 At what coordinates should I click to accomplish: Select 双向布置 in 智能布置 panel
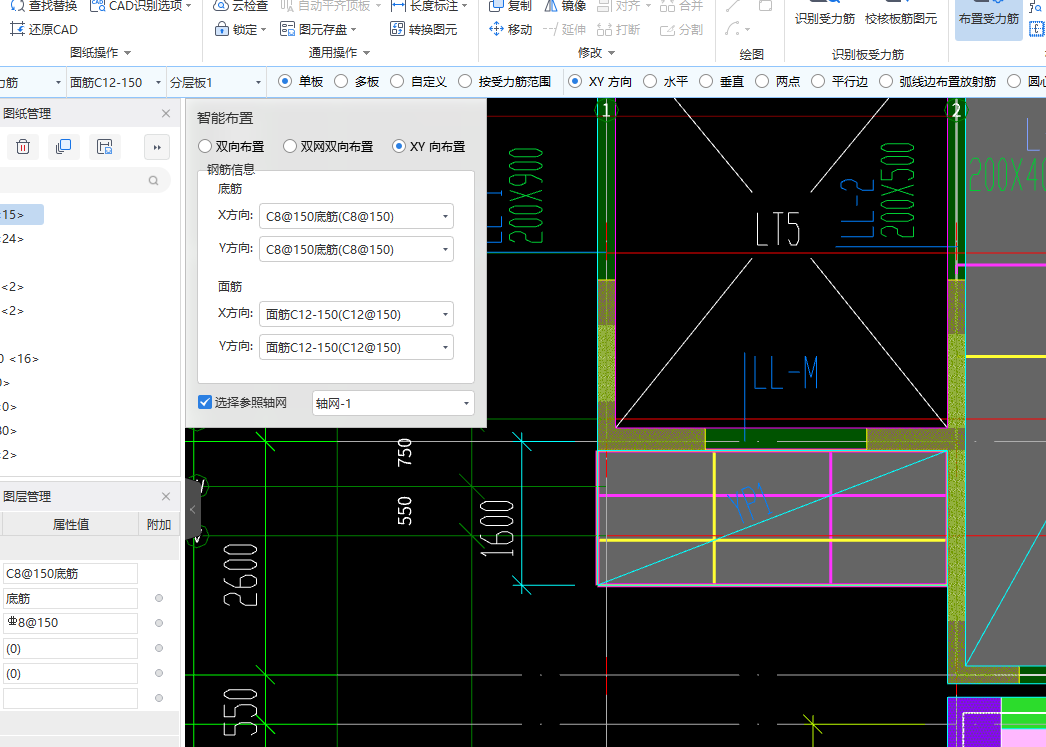coord(231,146)
